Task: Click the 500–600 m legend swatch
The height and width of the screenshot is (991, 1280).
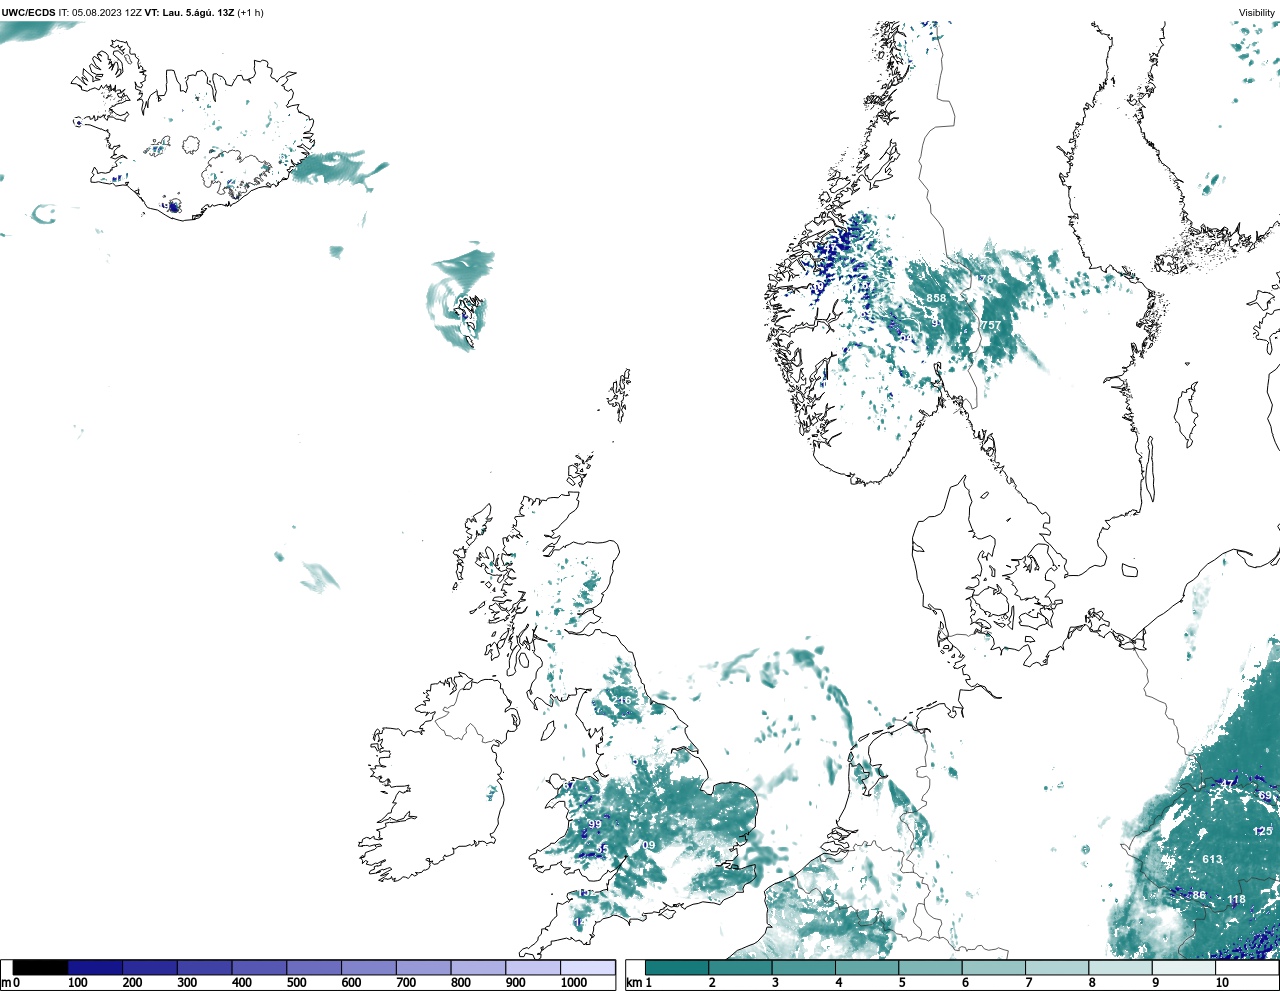Action: pyautogui.click(x=313, y=967)
